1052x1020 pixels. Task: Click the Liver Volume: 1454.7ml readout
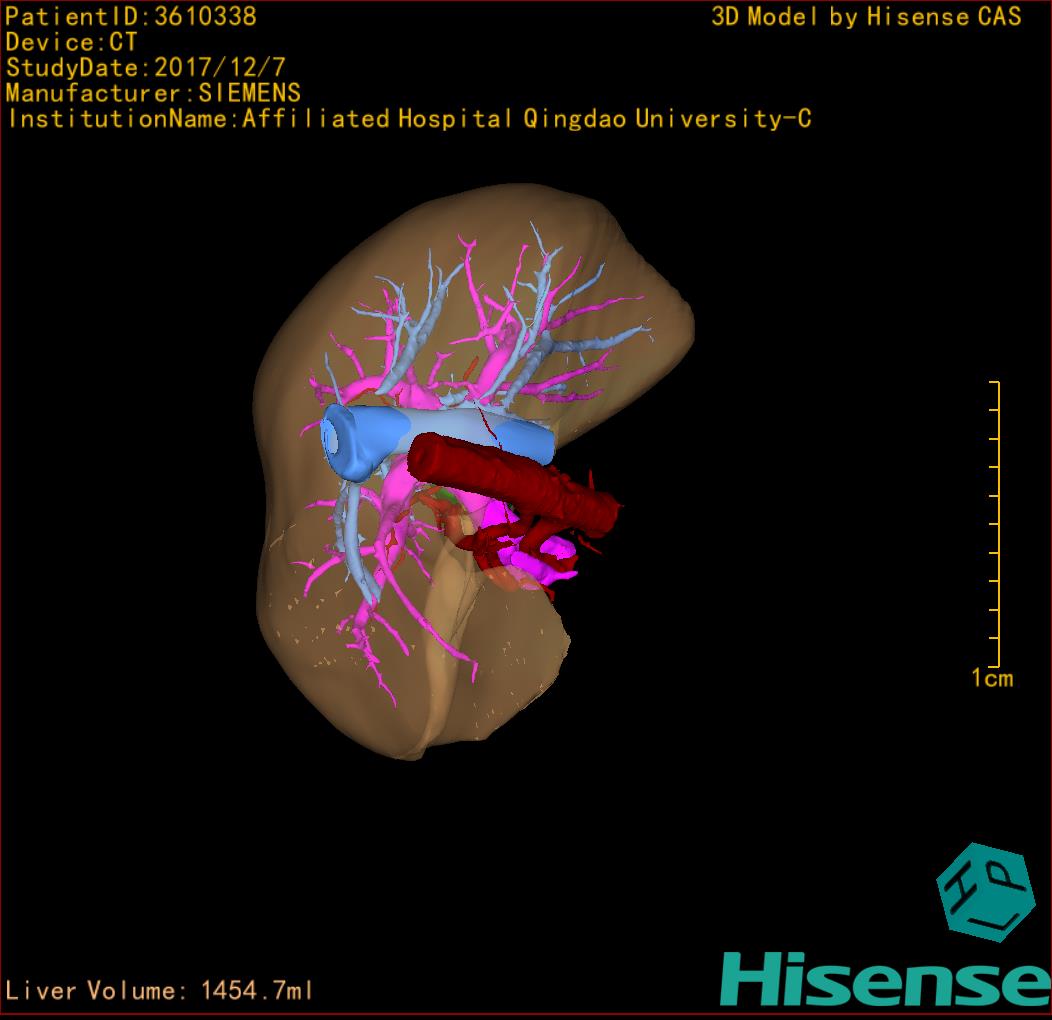pos(159,991)
